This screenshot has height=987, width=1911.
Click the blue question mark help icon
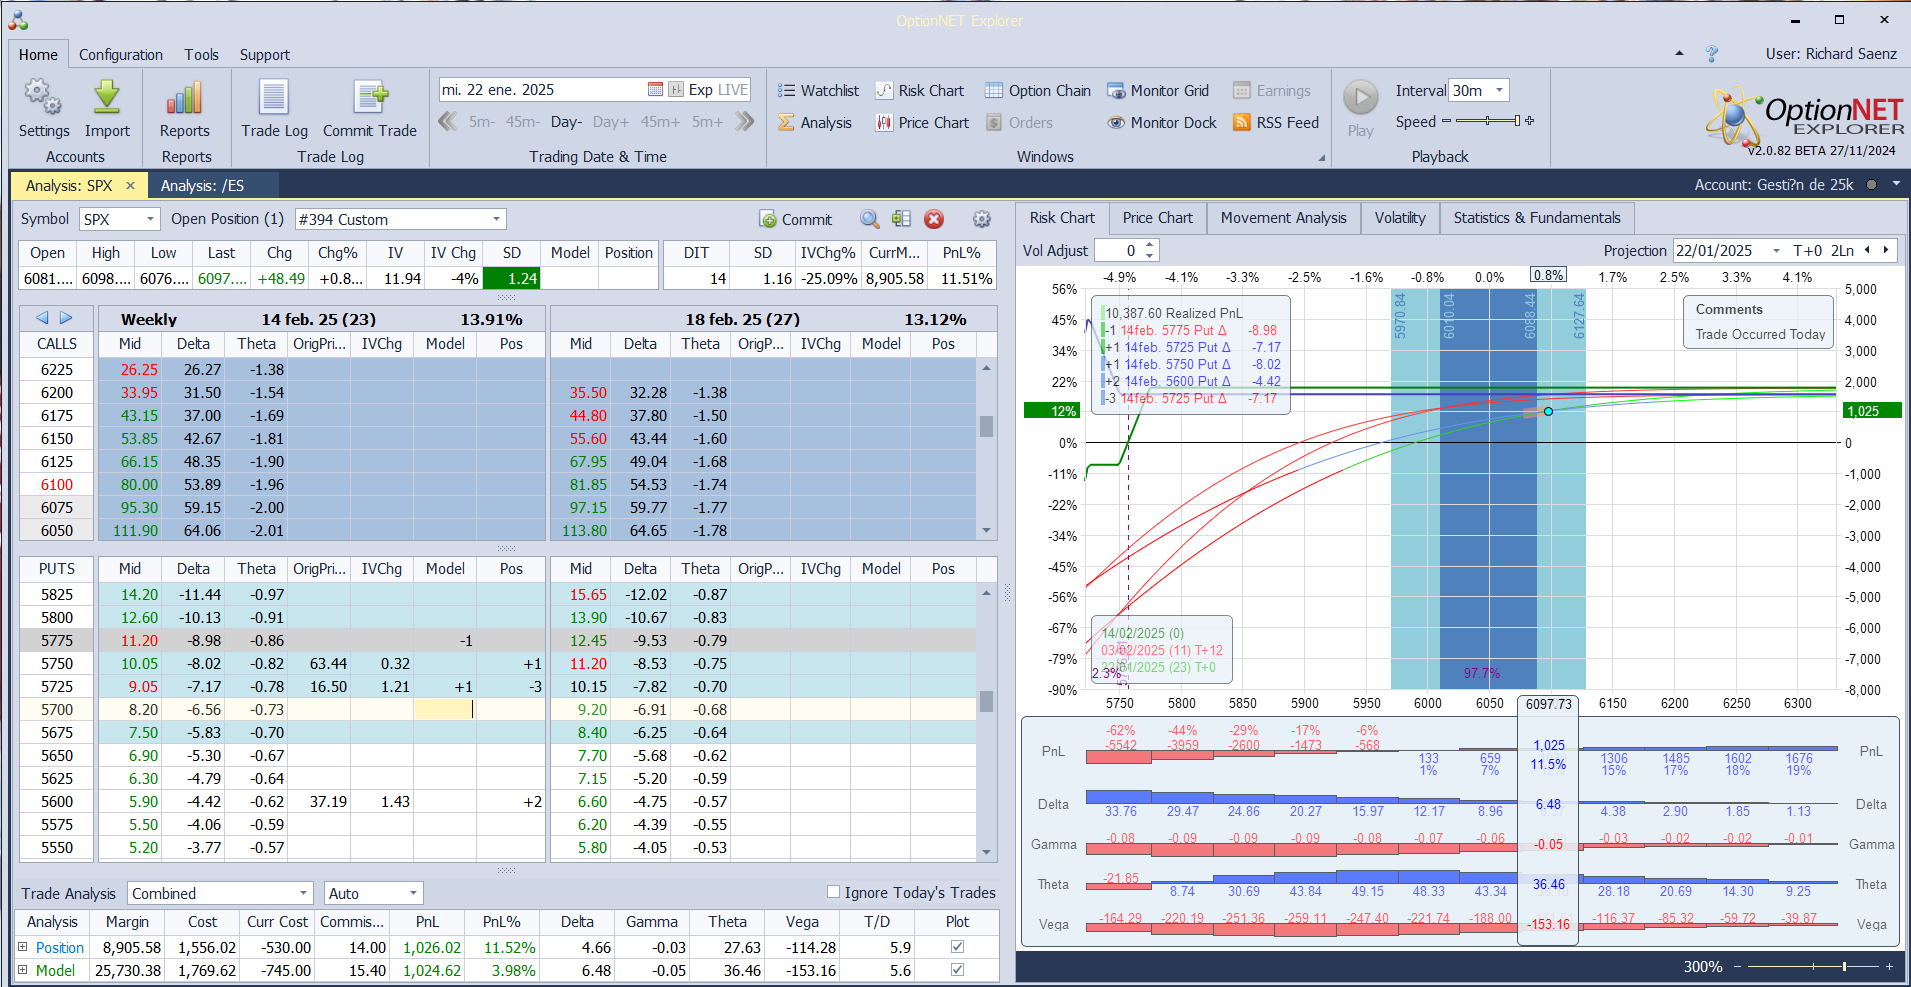(1712, 54)
